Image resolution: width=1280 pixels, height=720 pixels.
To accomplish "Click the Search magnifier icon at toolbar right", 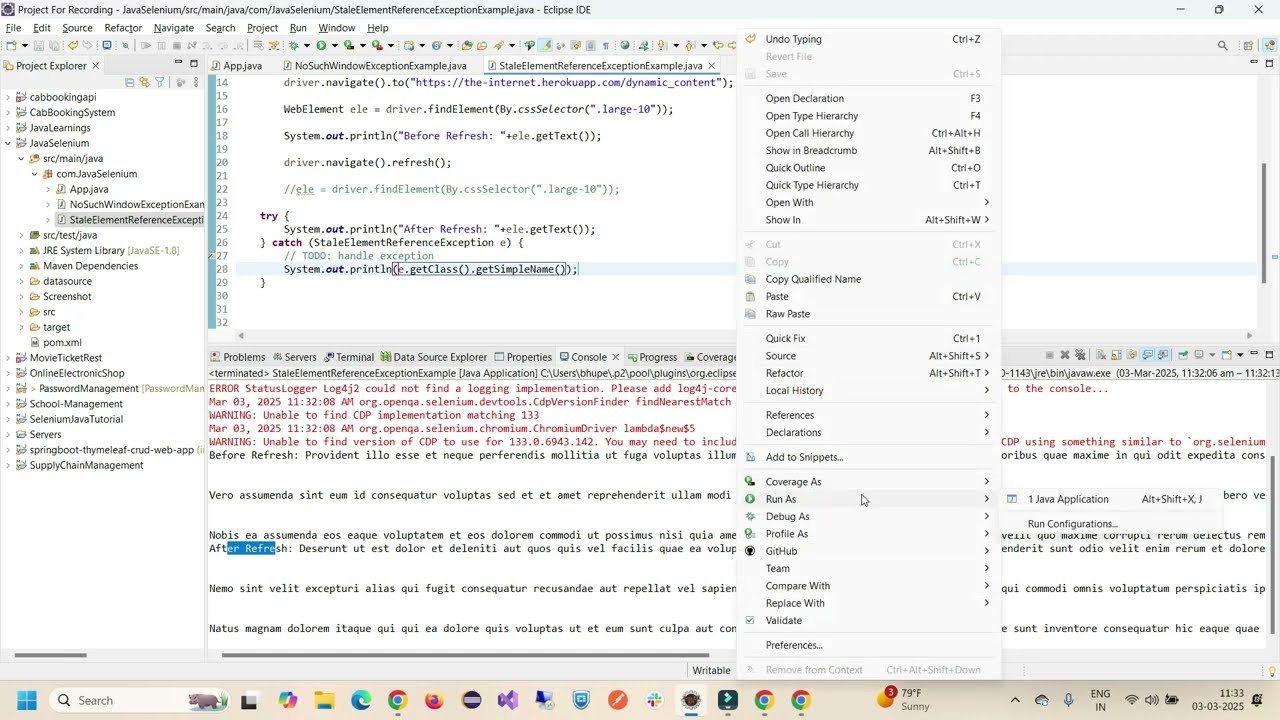I will coord(1222,45).
